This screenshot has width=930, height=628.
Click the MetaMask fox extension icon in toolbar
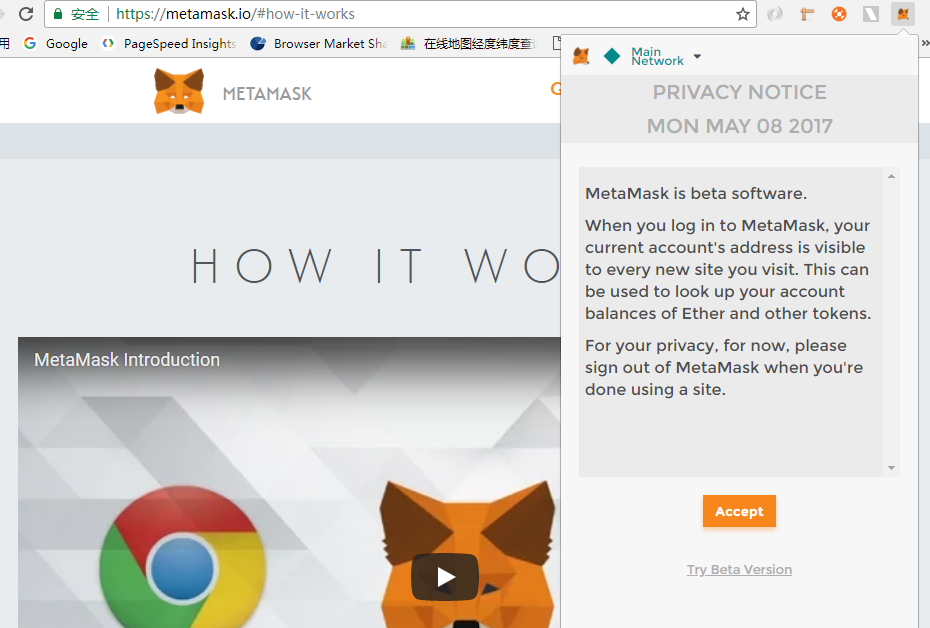pos(903,14)
